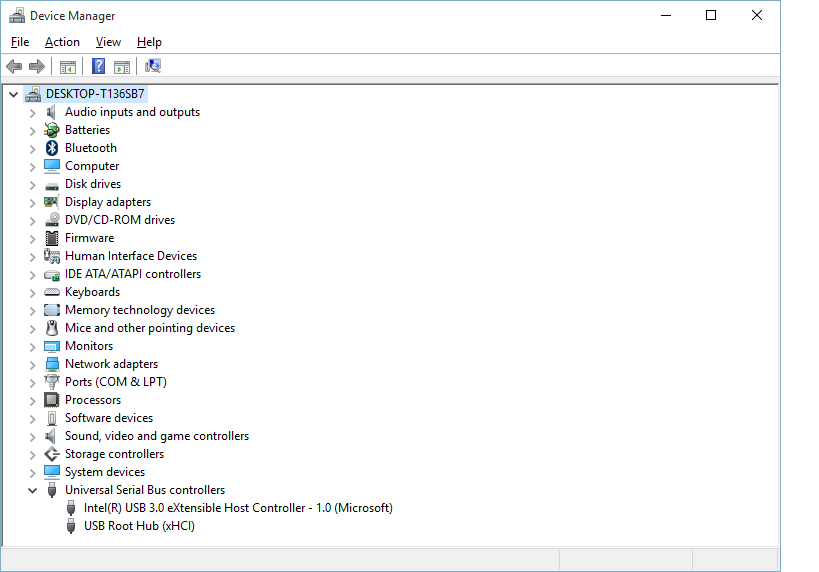
Task: Click the Back arrow toolbar icon
Action: click(x=14, y=66)
